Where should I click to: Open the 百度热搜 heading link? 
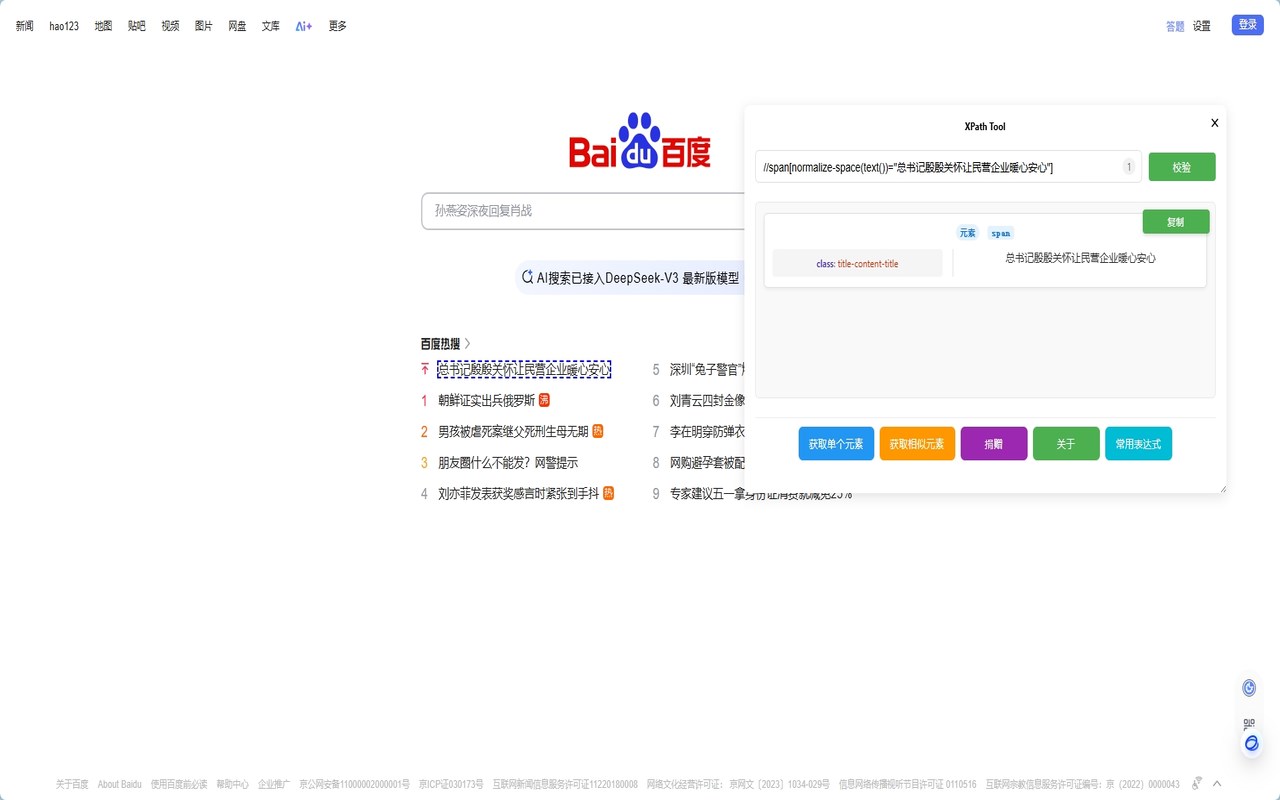click(440, 343)
